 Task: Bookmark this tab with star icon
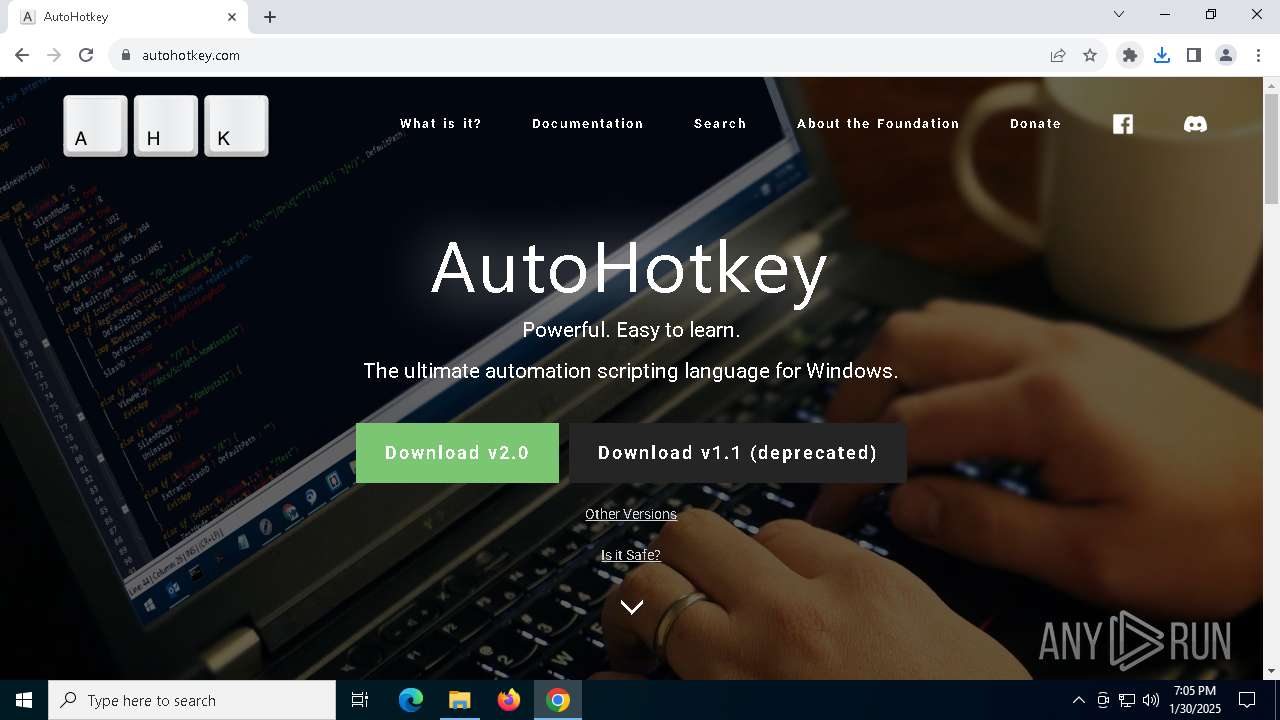[x=1090, y=55]
